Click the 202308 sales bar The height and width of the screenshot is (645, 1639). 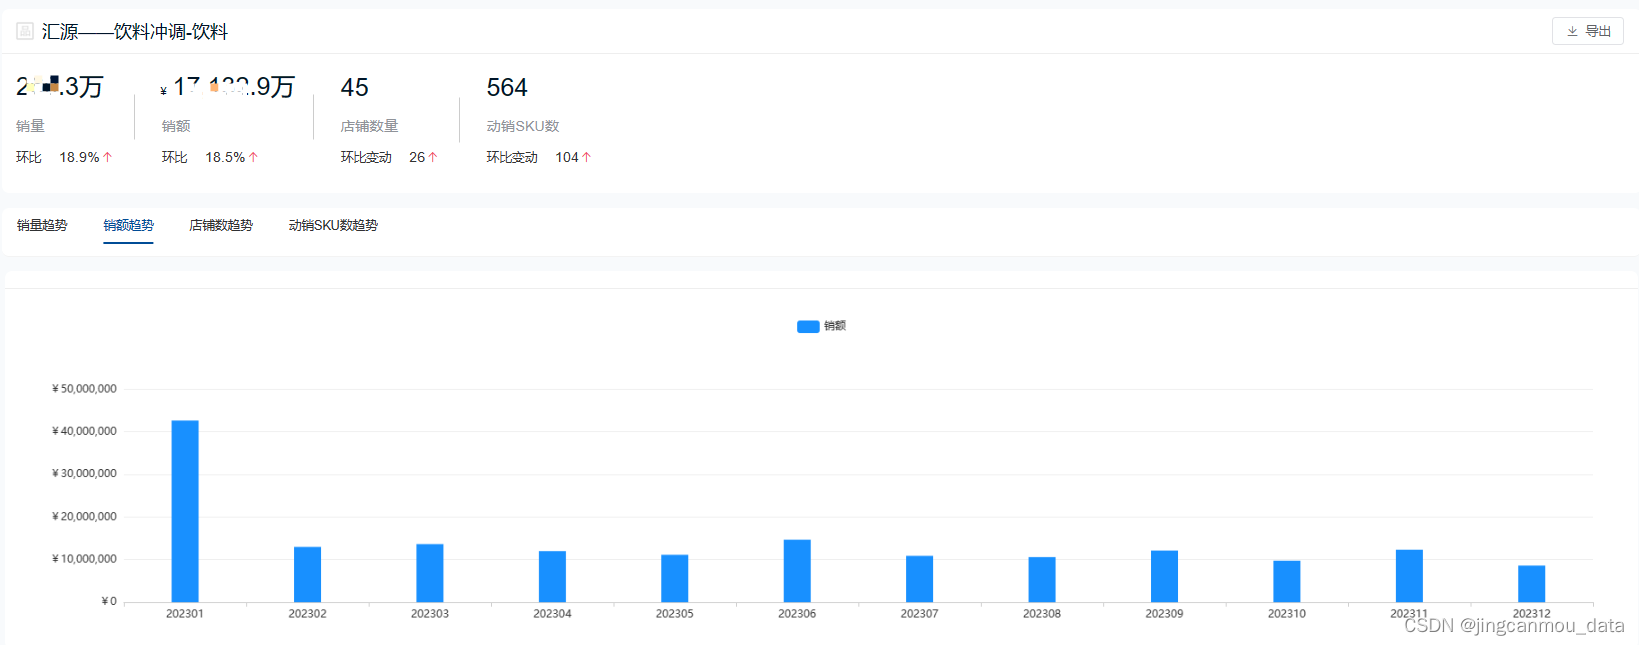pyautogui.click(x=1042, y=579)
